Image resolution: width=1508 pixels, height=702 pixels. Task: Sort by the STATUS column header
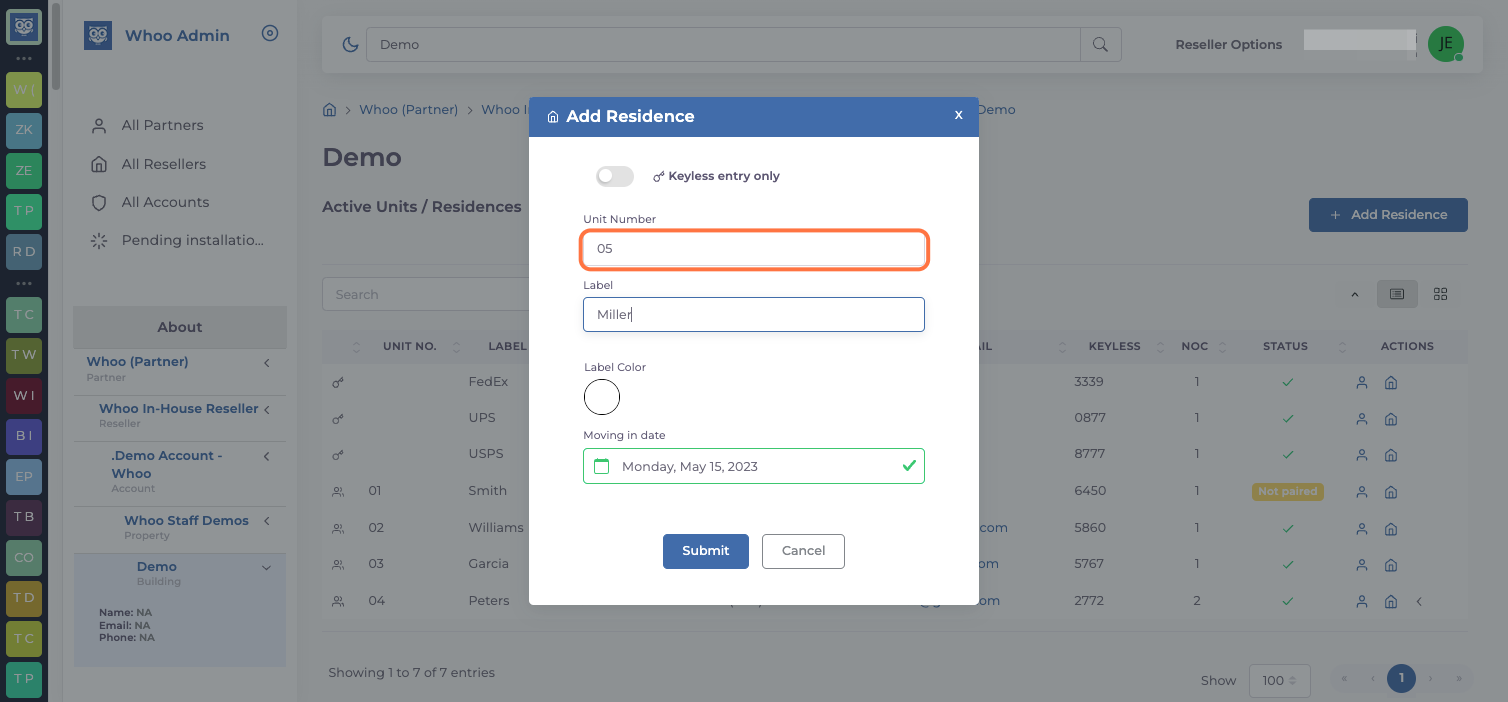click(1285, 346)
